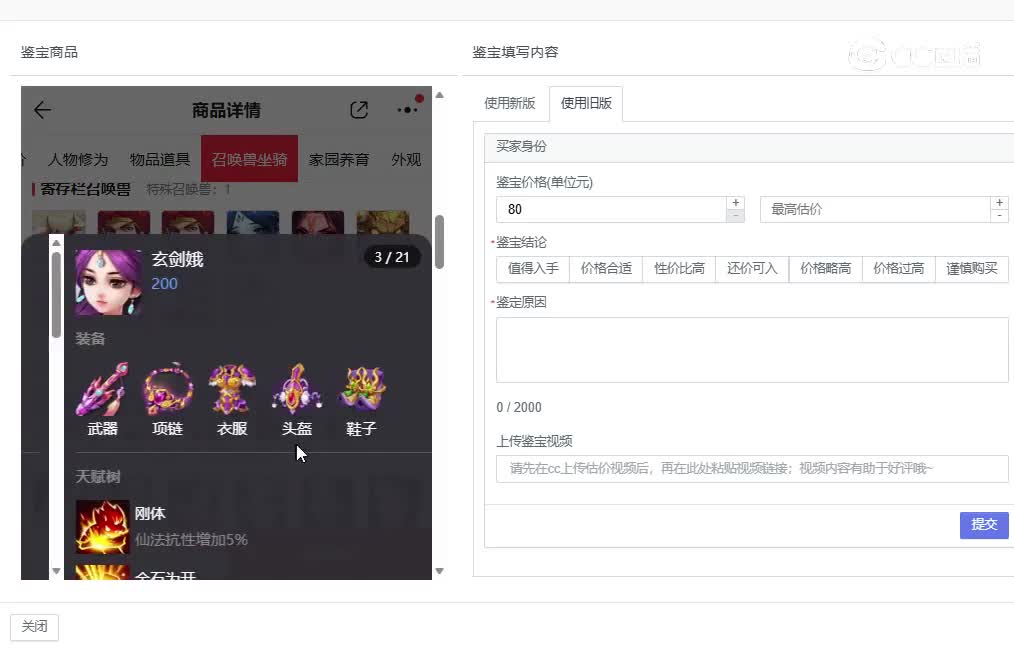Focus the 鉴宝价格 field showing 80
The image size is (1014, 648).
(612, 210)
